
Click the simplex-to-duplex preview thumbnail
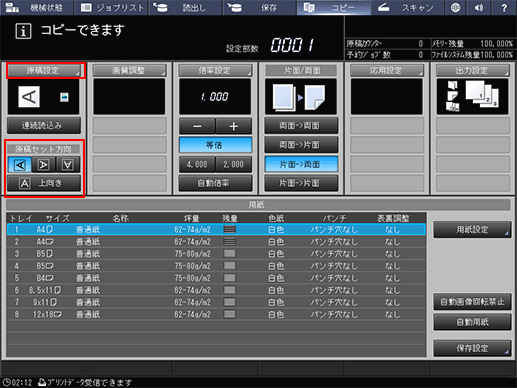point(301,97)
